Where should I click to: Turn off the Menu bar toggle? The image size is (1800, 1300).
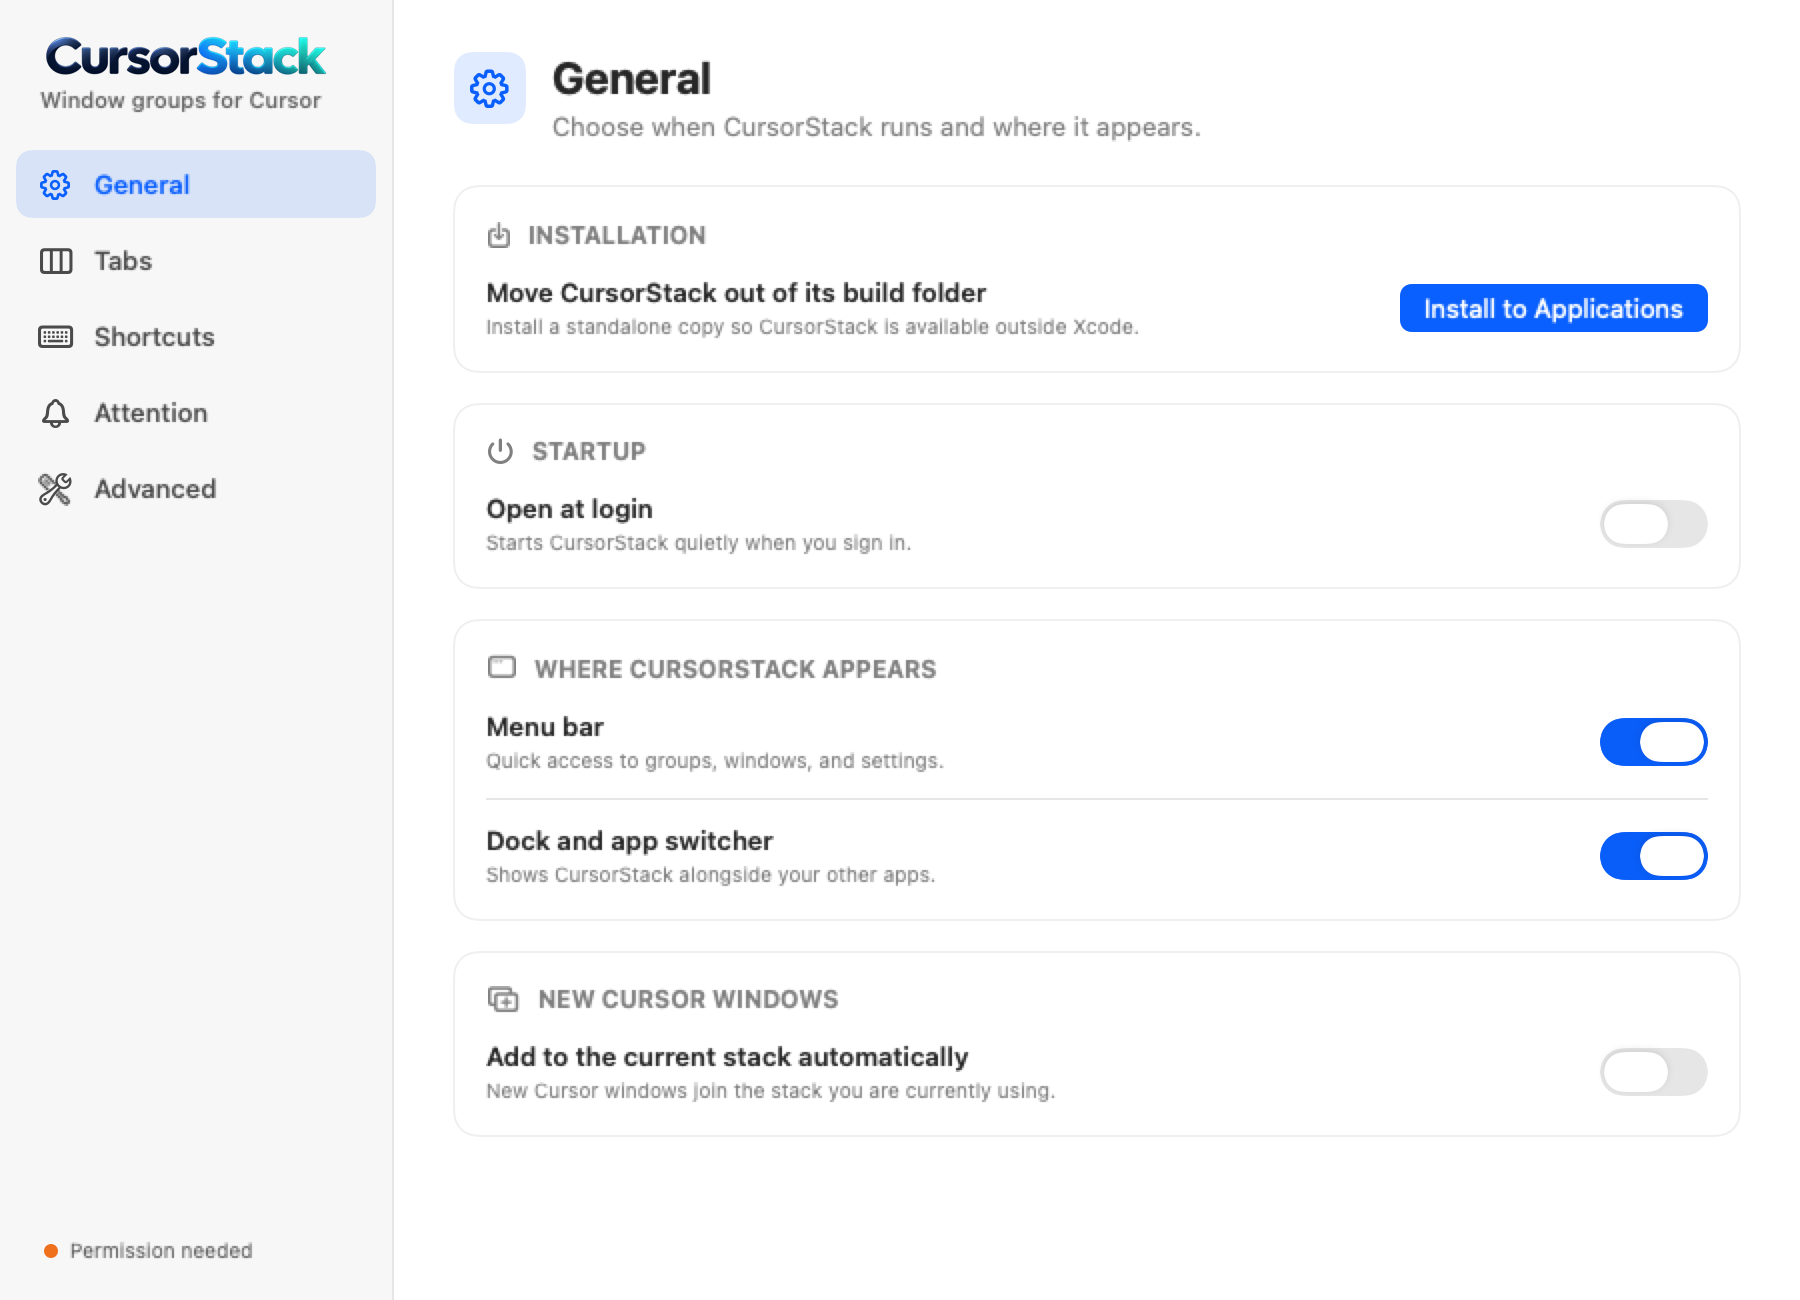pyautogui.click(x=1654, y=742)
